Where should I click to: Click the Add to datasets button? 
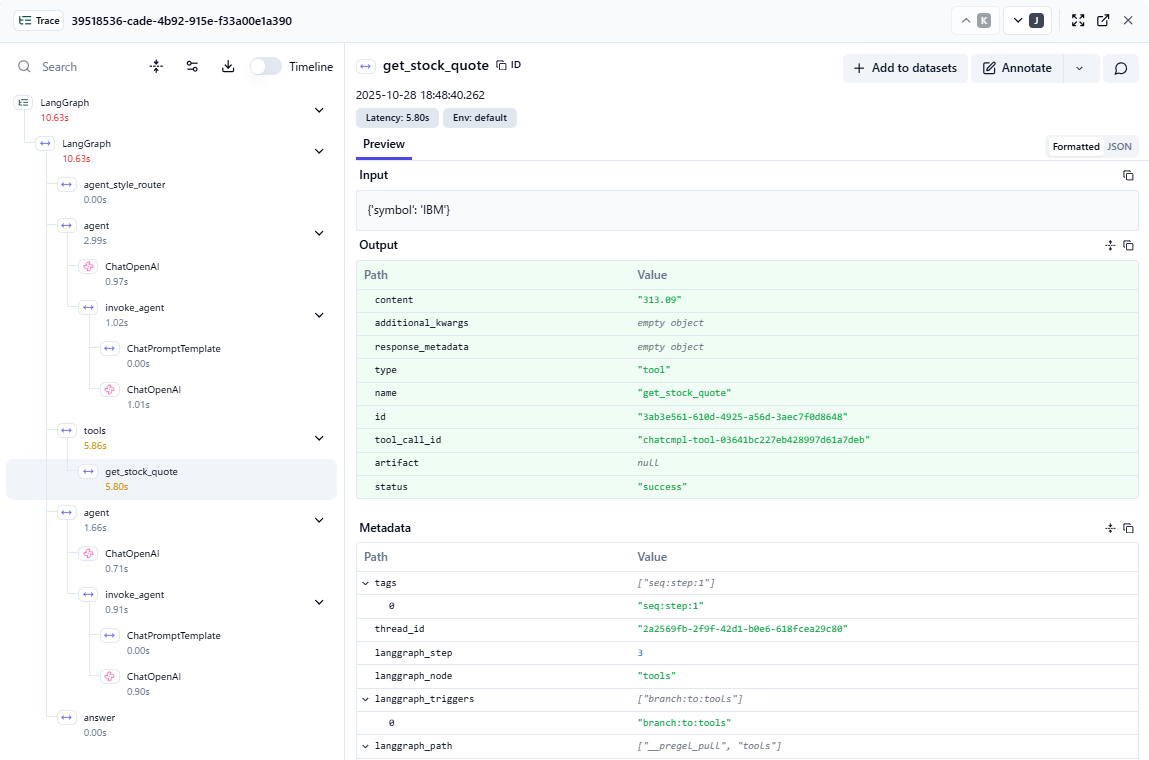pyautogui.click(x=905, y=68)
